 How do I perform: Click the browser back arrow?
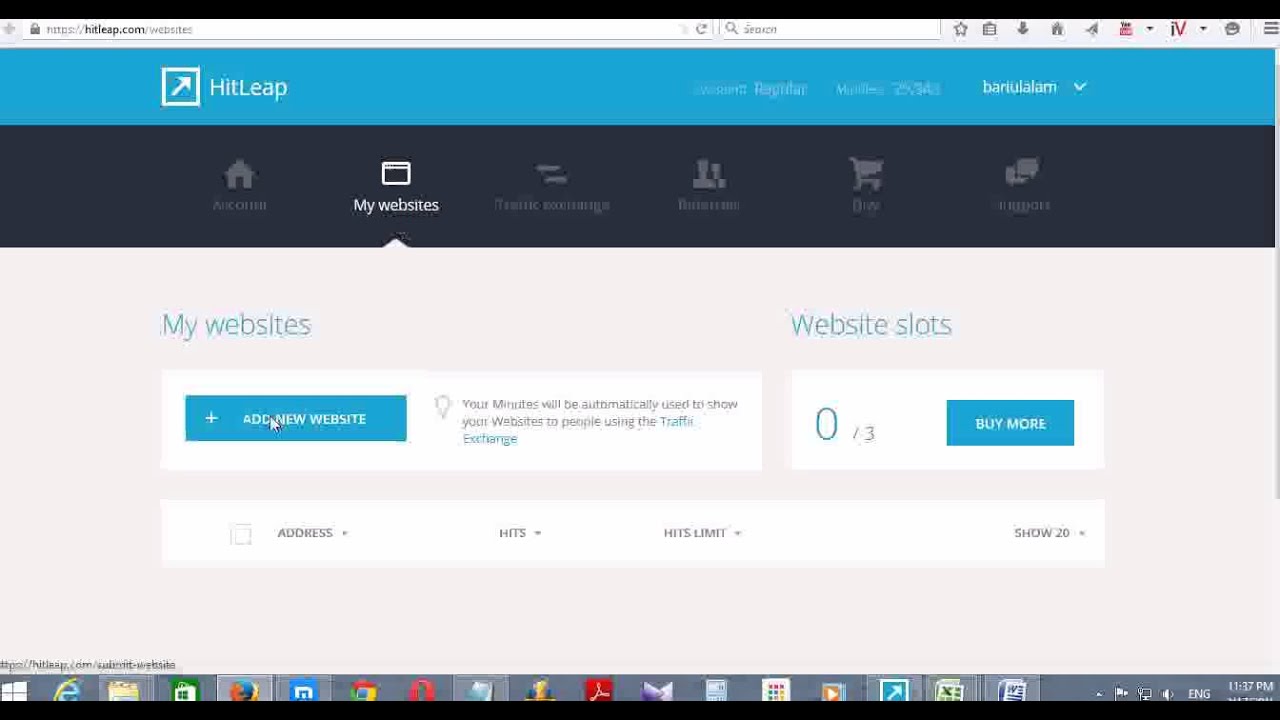click(x=9, y=29)
